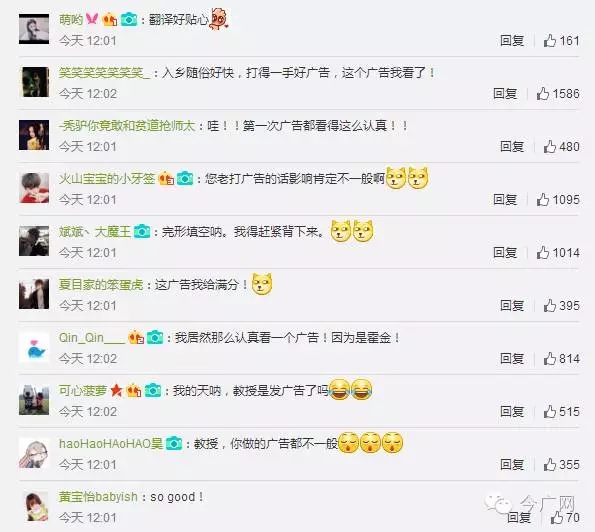Click the whale avatar of Qin_Qin___
Image resolution: width=595 pixels, height=532 pixels.
click(34, 347)
